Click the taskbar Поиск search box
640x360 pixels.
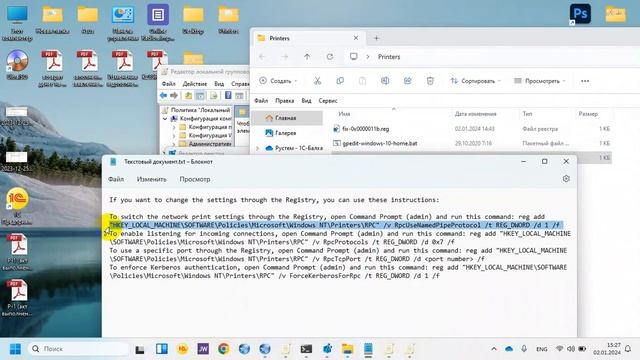tap(79, 349)
